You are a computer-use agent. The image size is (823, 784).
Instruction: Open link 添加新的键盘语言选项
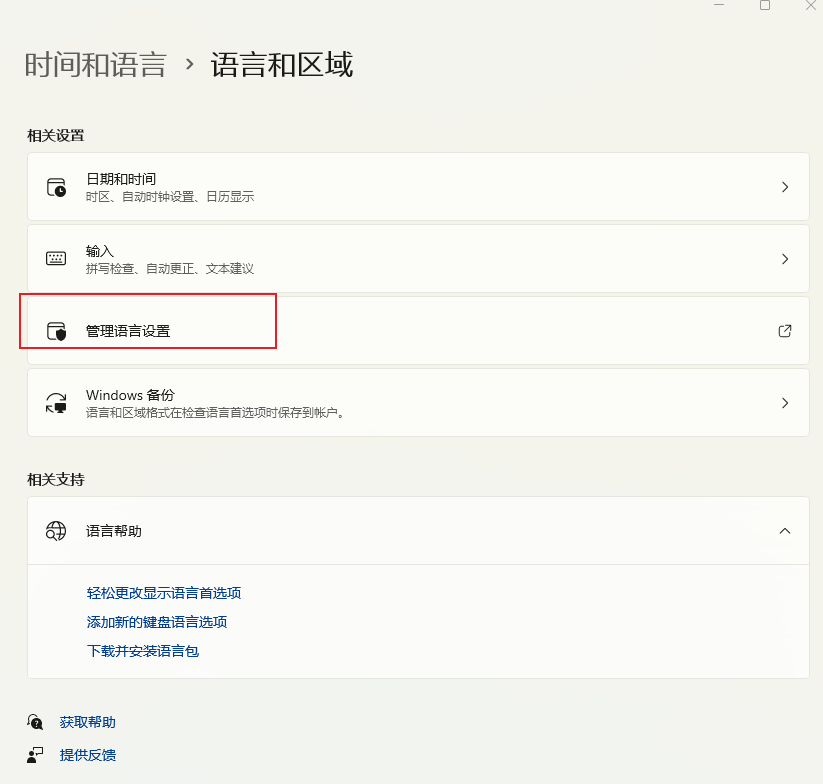(x=157, y=622)
